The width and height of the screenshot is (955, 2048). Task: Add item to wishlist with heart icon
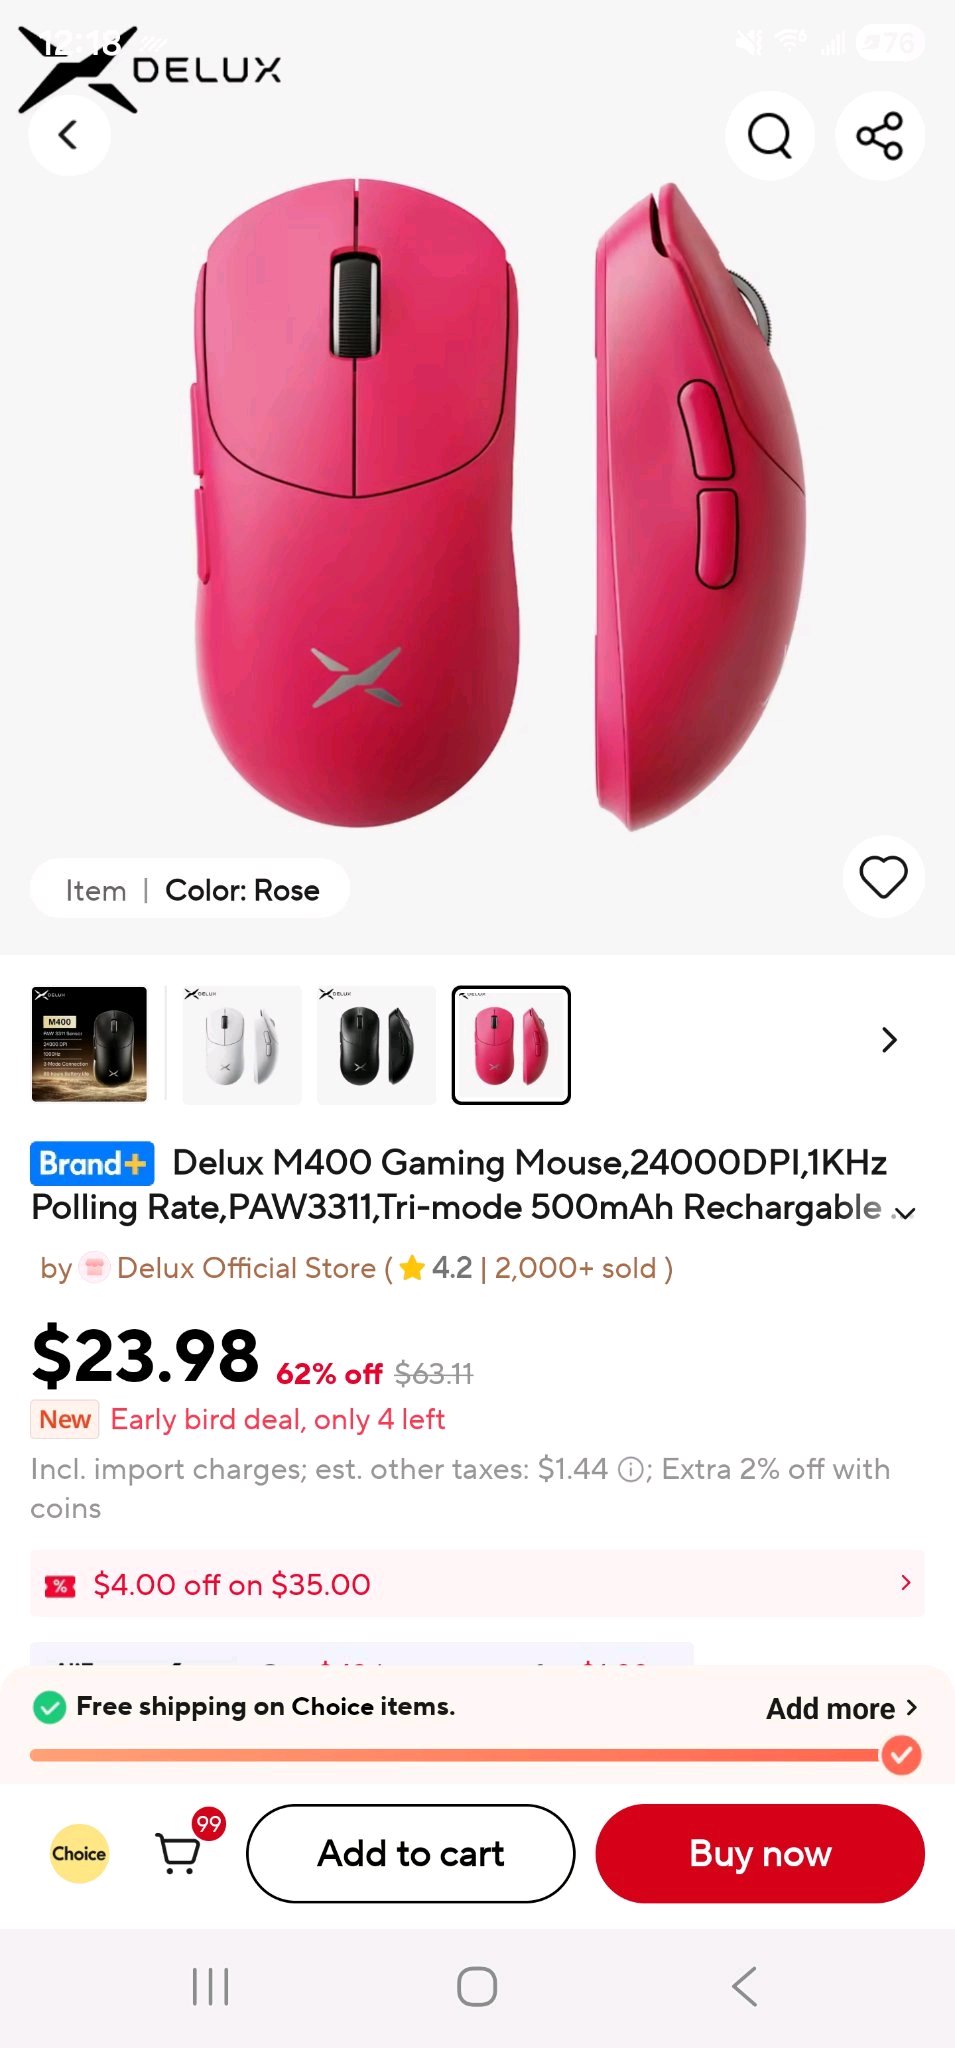coord(883,877)
